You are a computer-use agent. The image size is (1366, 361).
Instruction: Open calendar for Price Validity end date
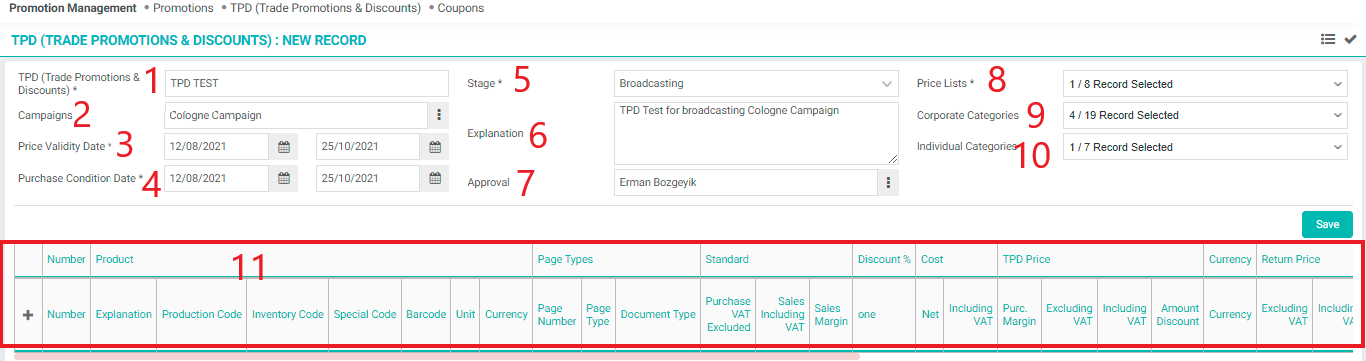tap(435, 147)
